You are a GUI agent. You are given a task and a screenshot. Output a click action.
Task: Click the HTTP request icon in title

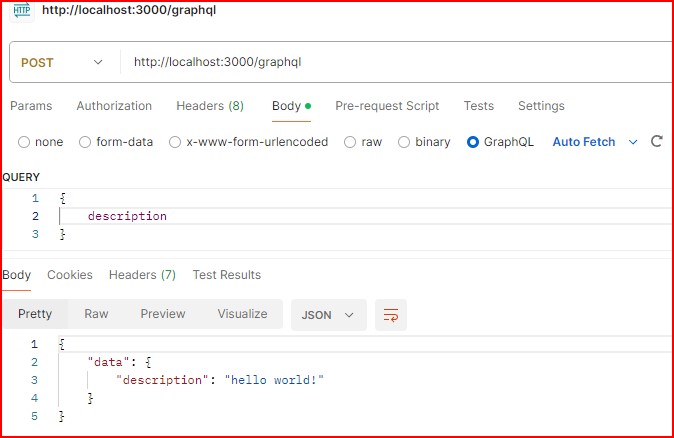[21, 12]
